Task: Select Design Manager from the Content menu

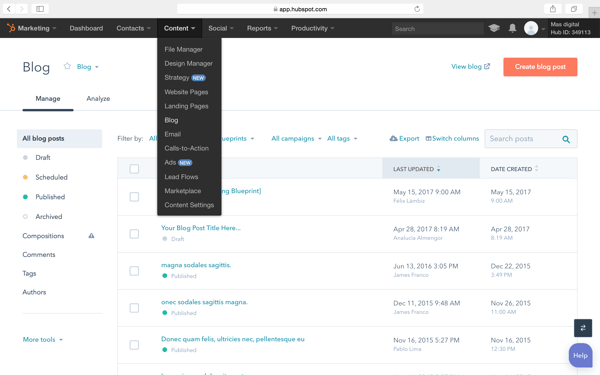Action: 189,64
